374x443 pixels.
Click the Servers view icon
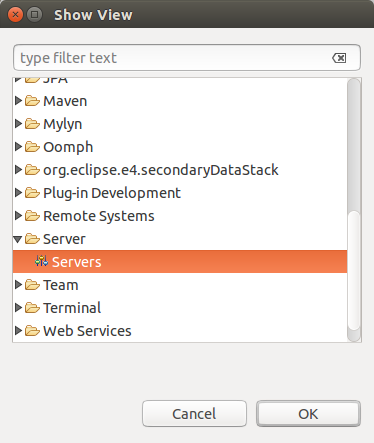[x=42, y=261]
